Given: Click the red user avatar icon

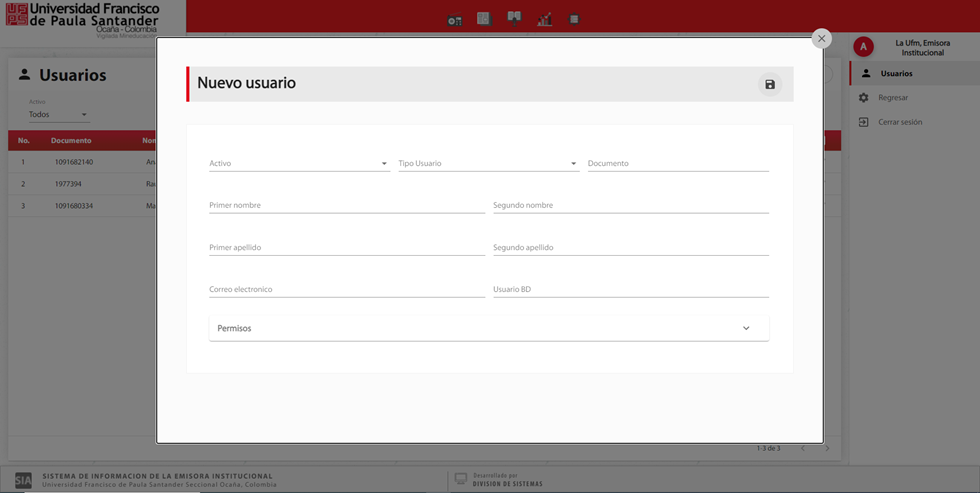Looking at the screenshot, I should coord(863,47).
